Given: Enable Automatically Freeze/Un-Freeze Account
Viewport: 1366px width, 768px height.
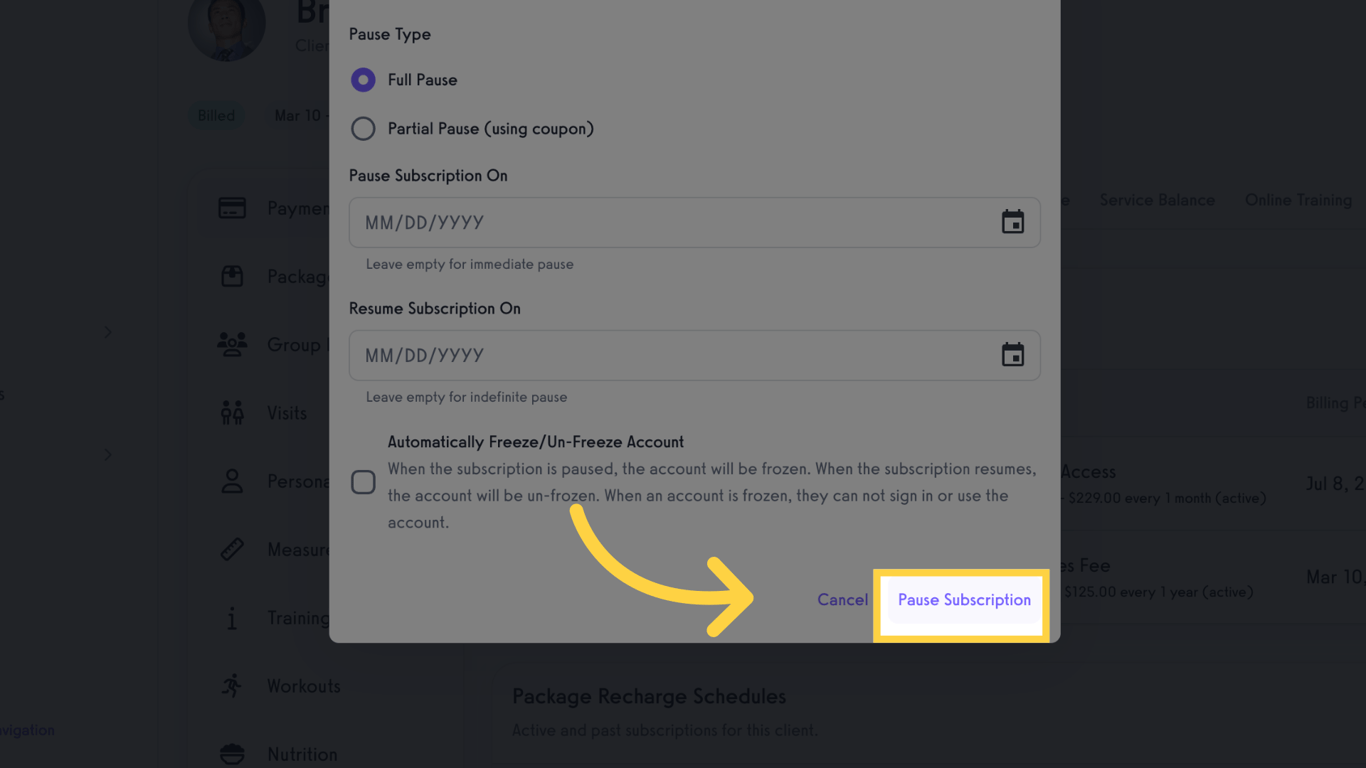Looking at the screenshot, I should [362, 482].
